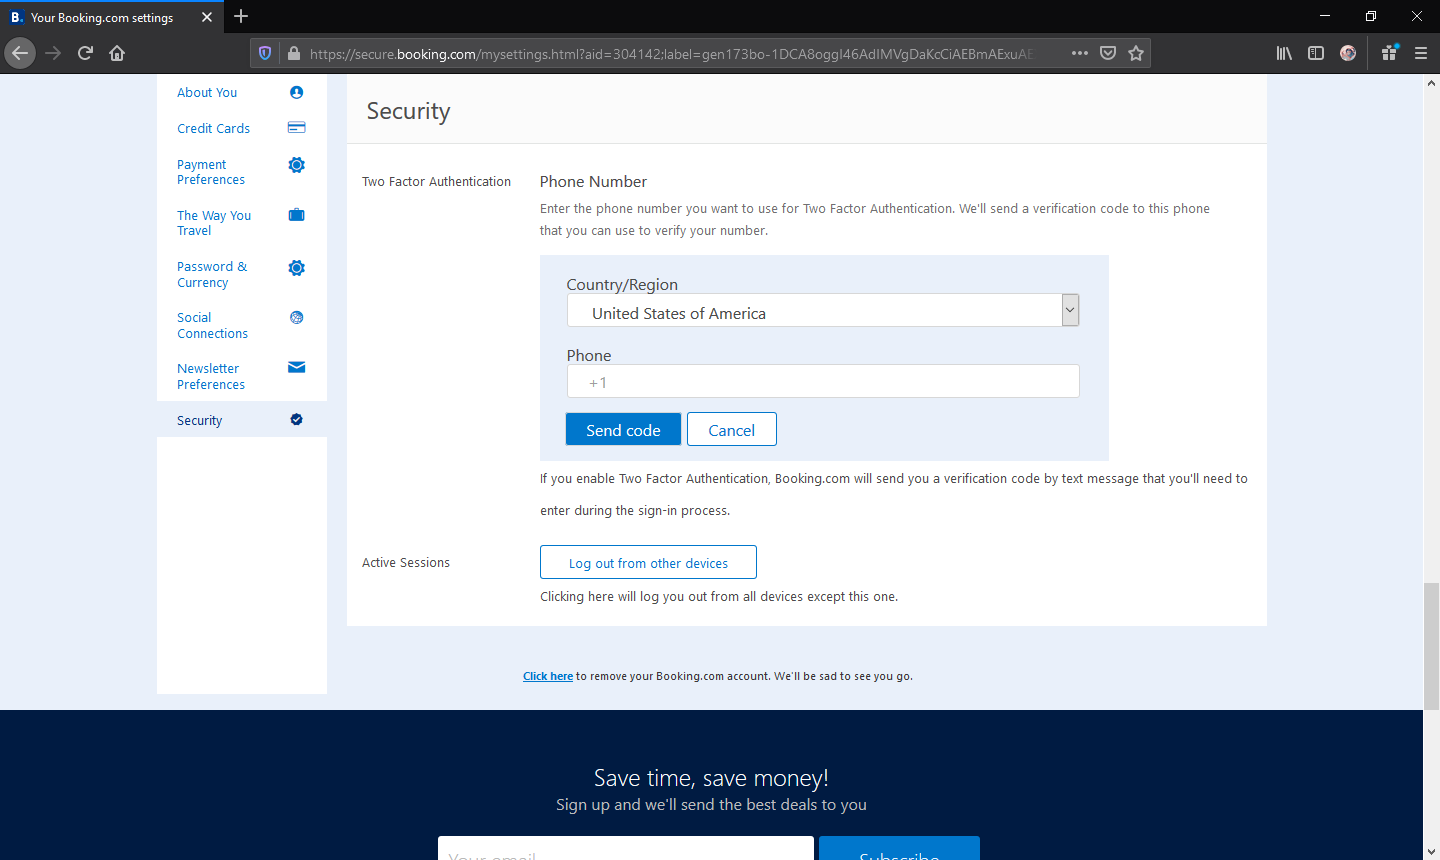Click the Newsletter Preferences envelope icon
The image size is (1440, 860).
click(x=296, y=367)
